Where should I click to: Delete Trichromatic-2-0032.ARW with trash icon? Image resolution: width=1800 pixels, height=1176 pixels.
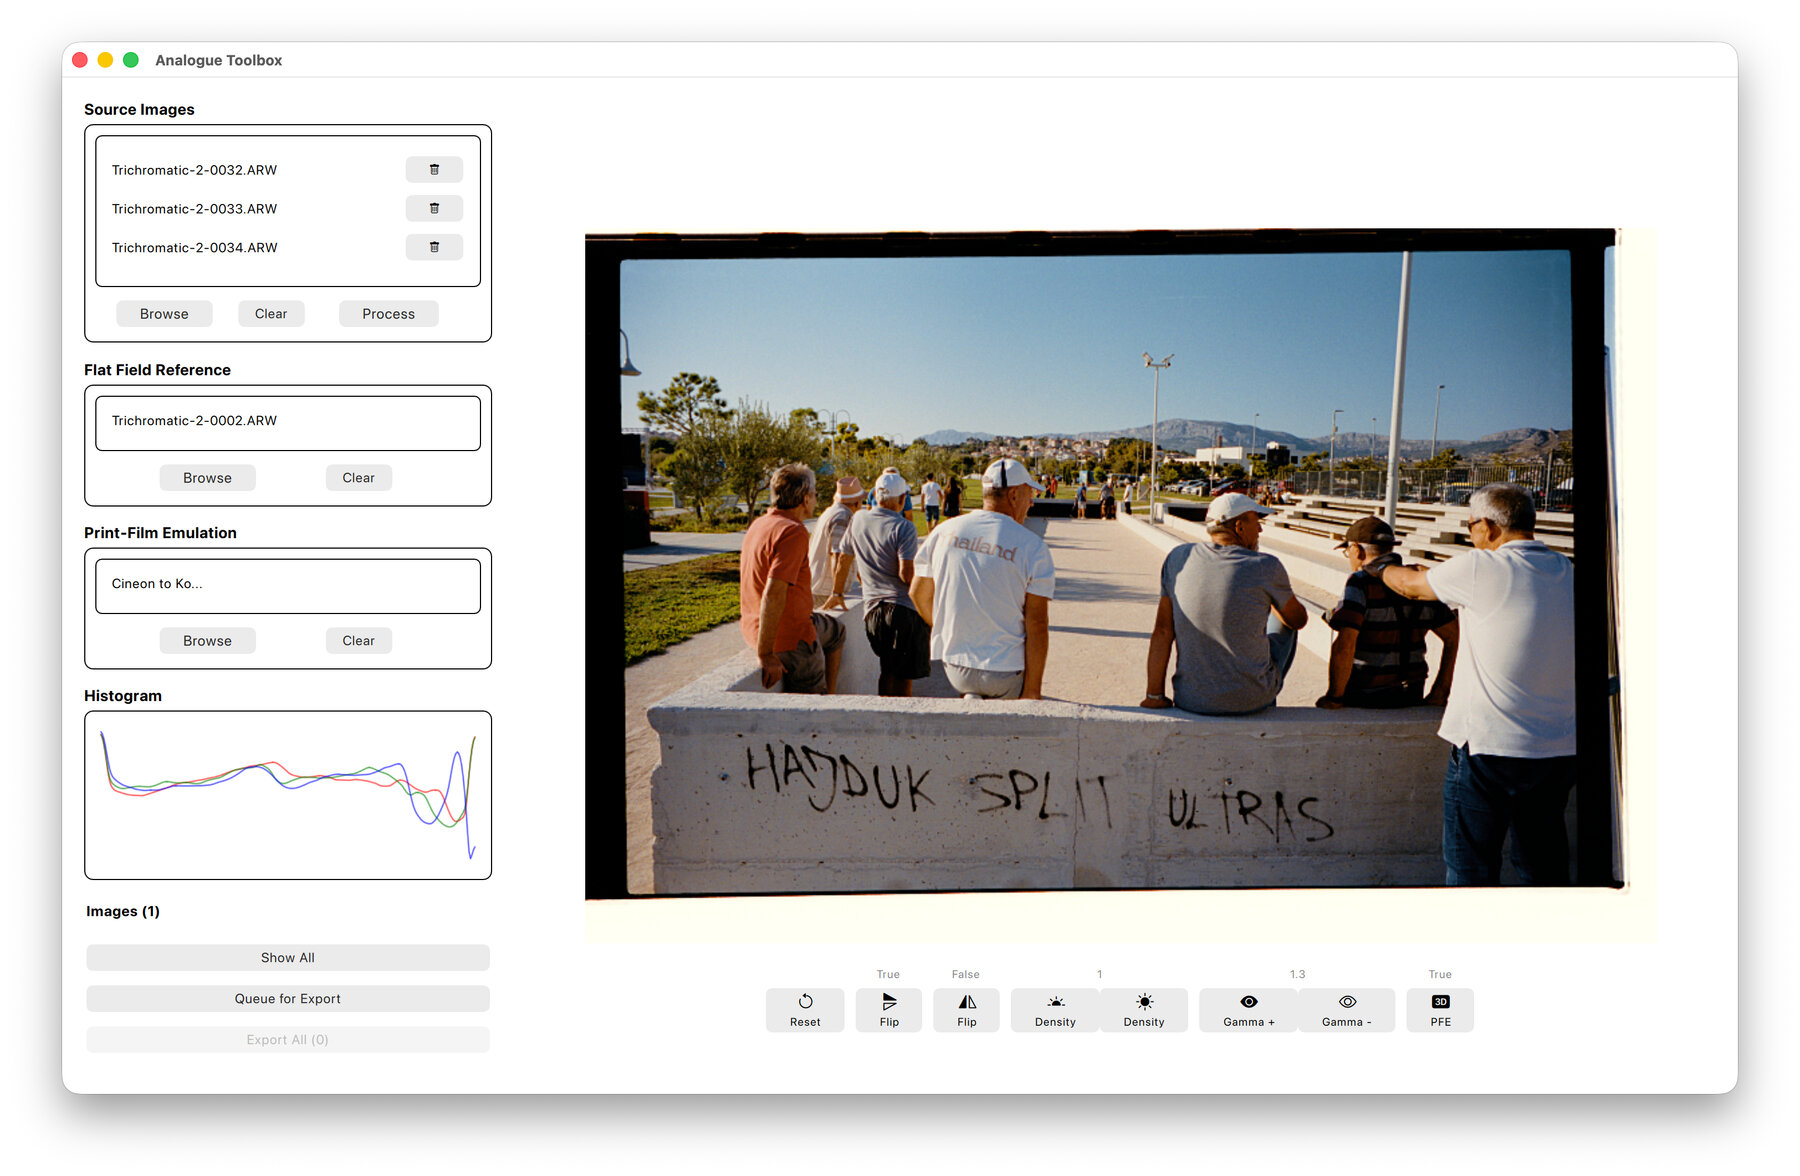[434, 170]
